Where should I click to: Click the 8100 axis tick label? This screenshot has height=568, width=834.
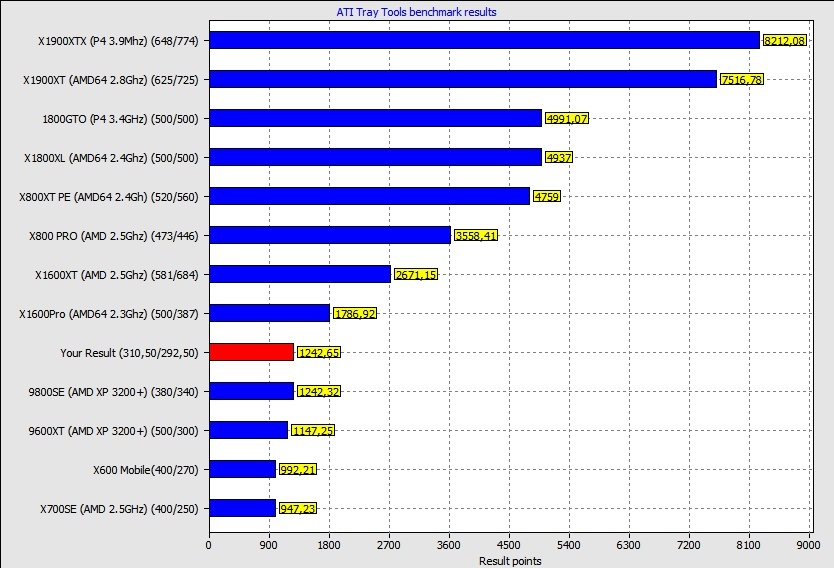coord(749,545)
